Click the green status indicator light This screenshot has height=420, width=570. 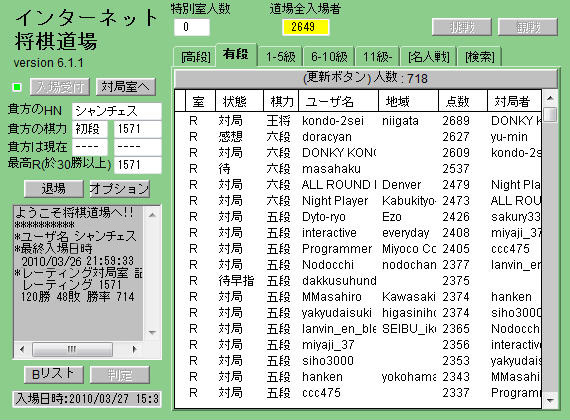point(16,87)
